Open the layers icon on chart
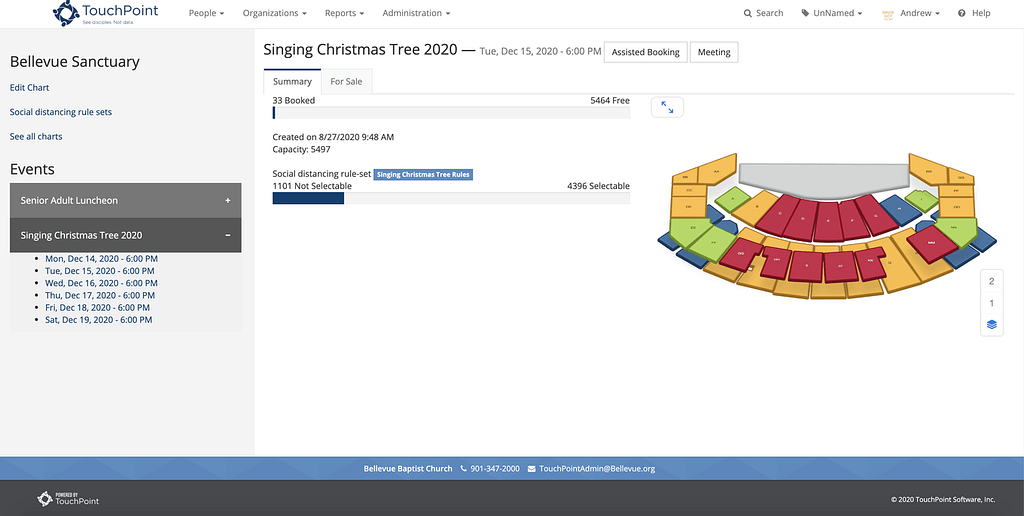 tap(991, 324)
